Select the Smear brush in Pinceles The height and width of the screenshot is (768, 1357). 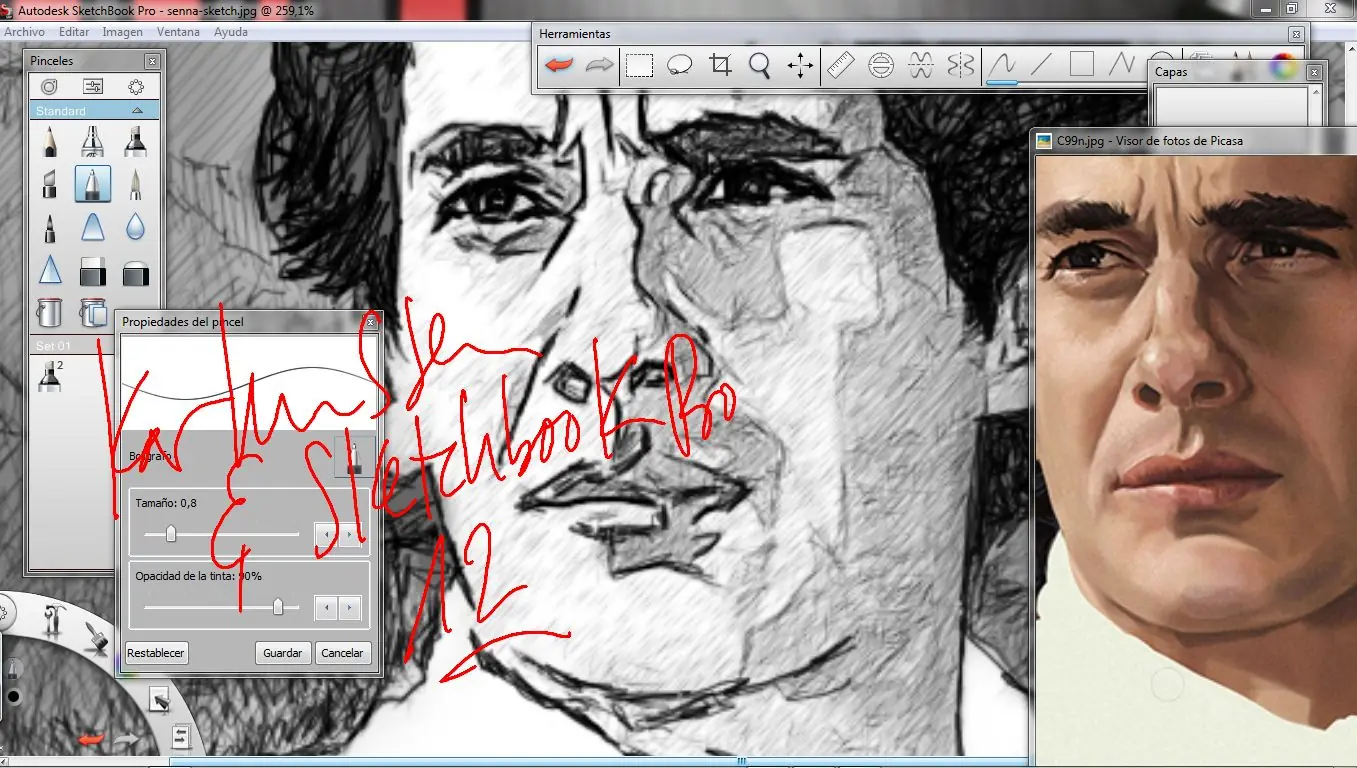pyautogui.click(x=93, y=228)
